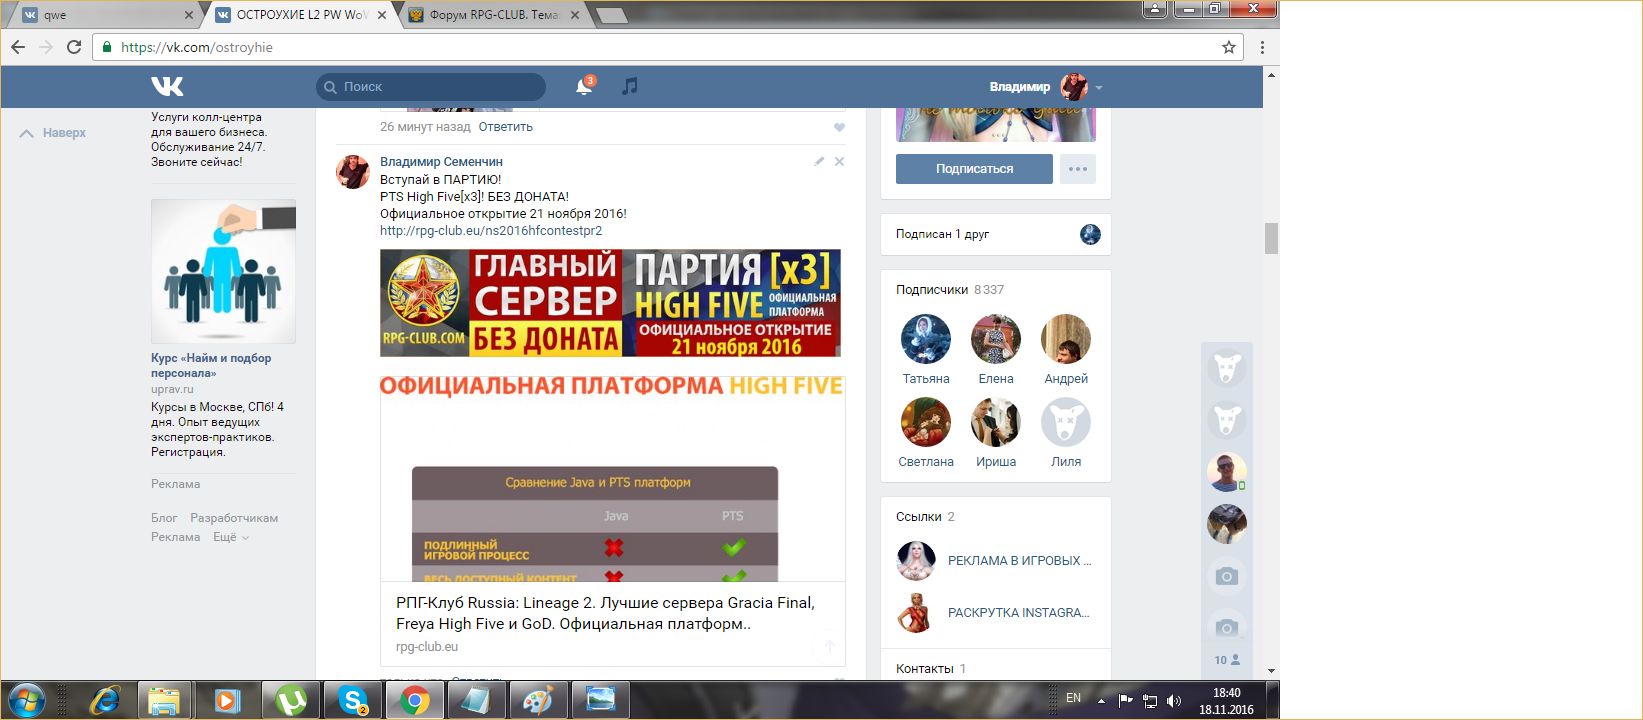1643x720 pixels.
Task: Open subscriber Елена's profile
Action: (996, 339)
